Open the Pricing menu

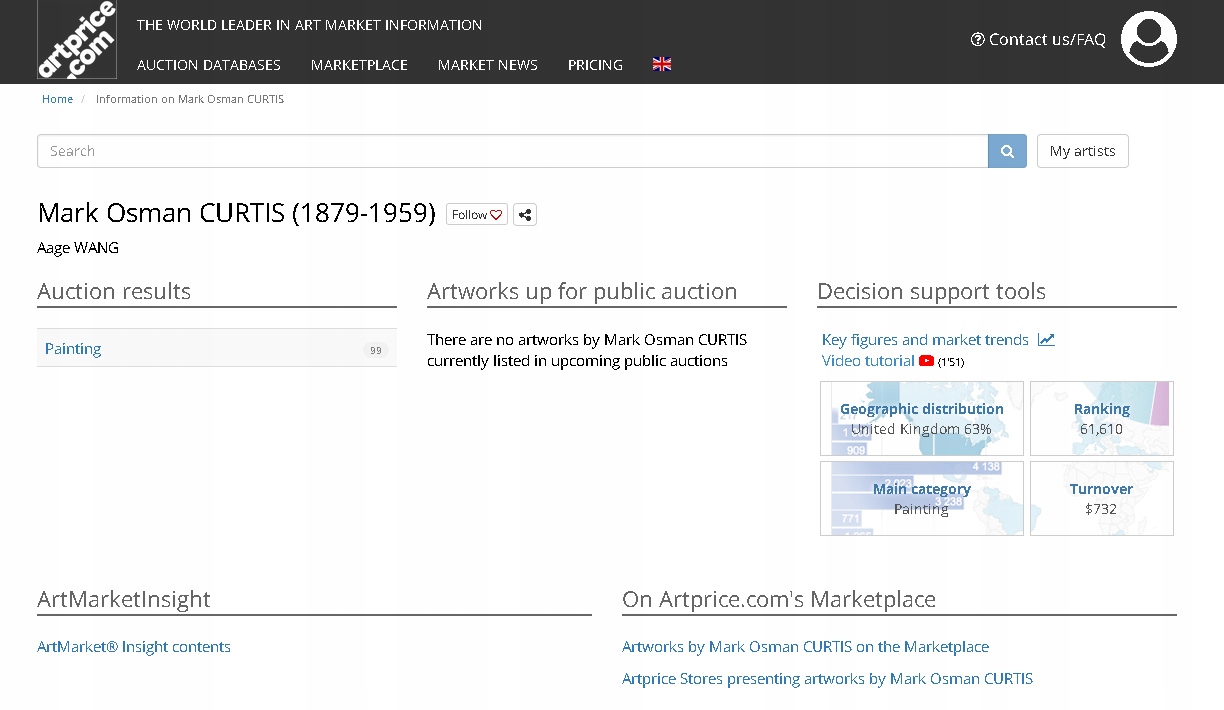click(595, 65)
